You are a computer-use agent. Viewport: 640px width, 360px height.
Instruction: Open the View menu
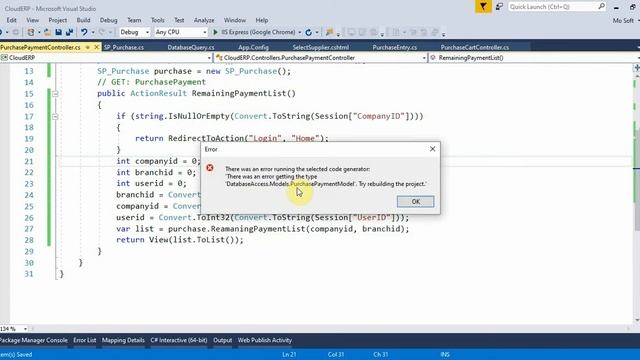click(33, 20)
